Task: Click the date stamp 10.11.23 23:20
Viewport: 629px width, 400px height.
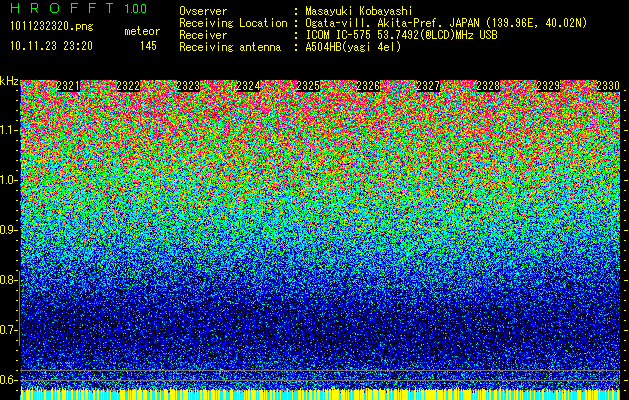Action: click(x=51, y=46)
